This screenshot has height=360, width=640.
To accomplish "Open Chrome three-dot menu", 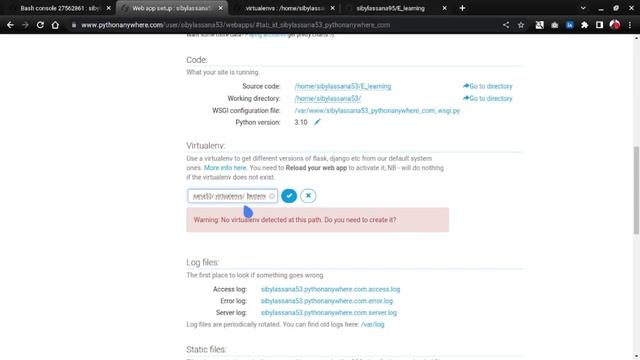I will coord(630,25).
